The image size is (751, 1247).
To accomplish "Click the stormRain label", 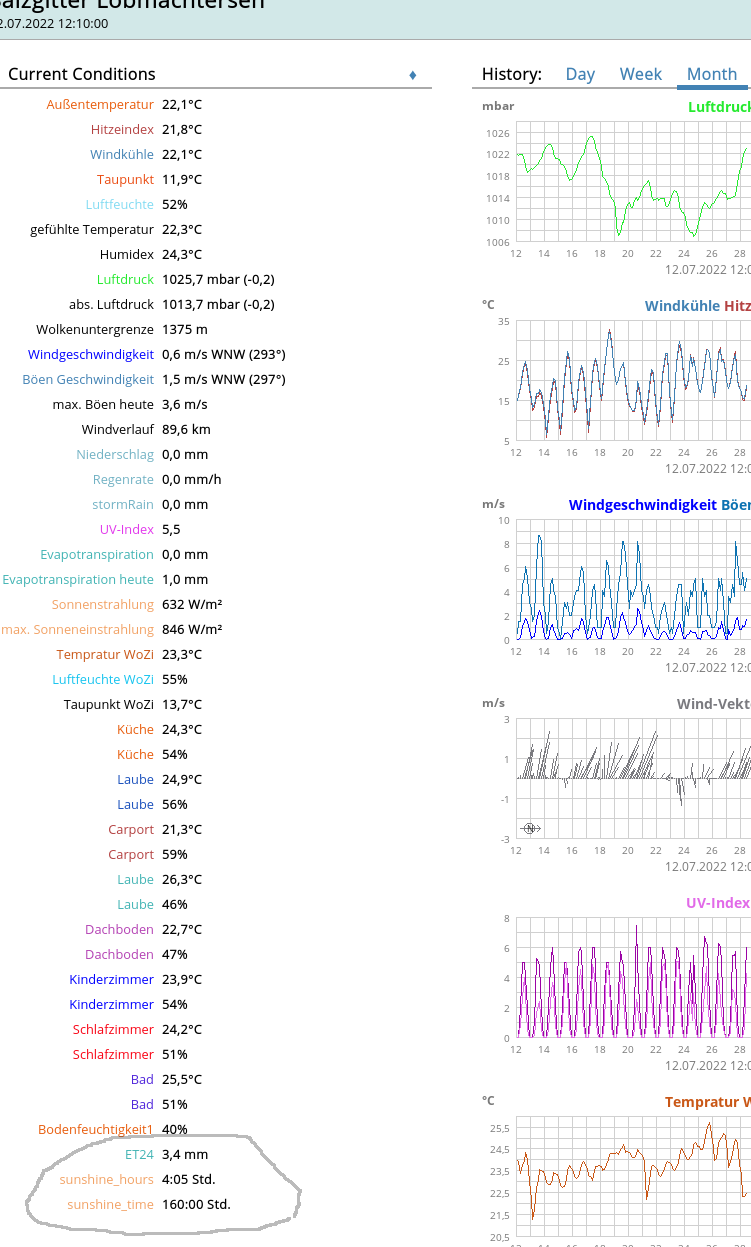I will (x=124, y=504).
